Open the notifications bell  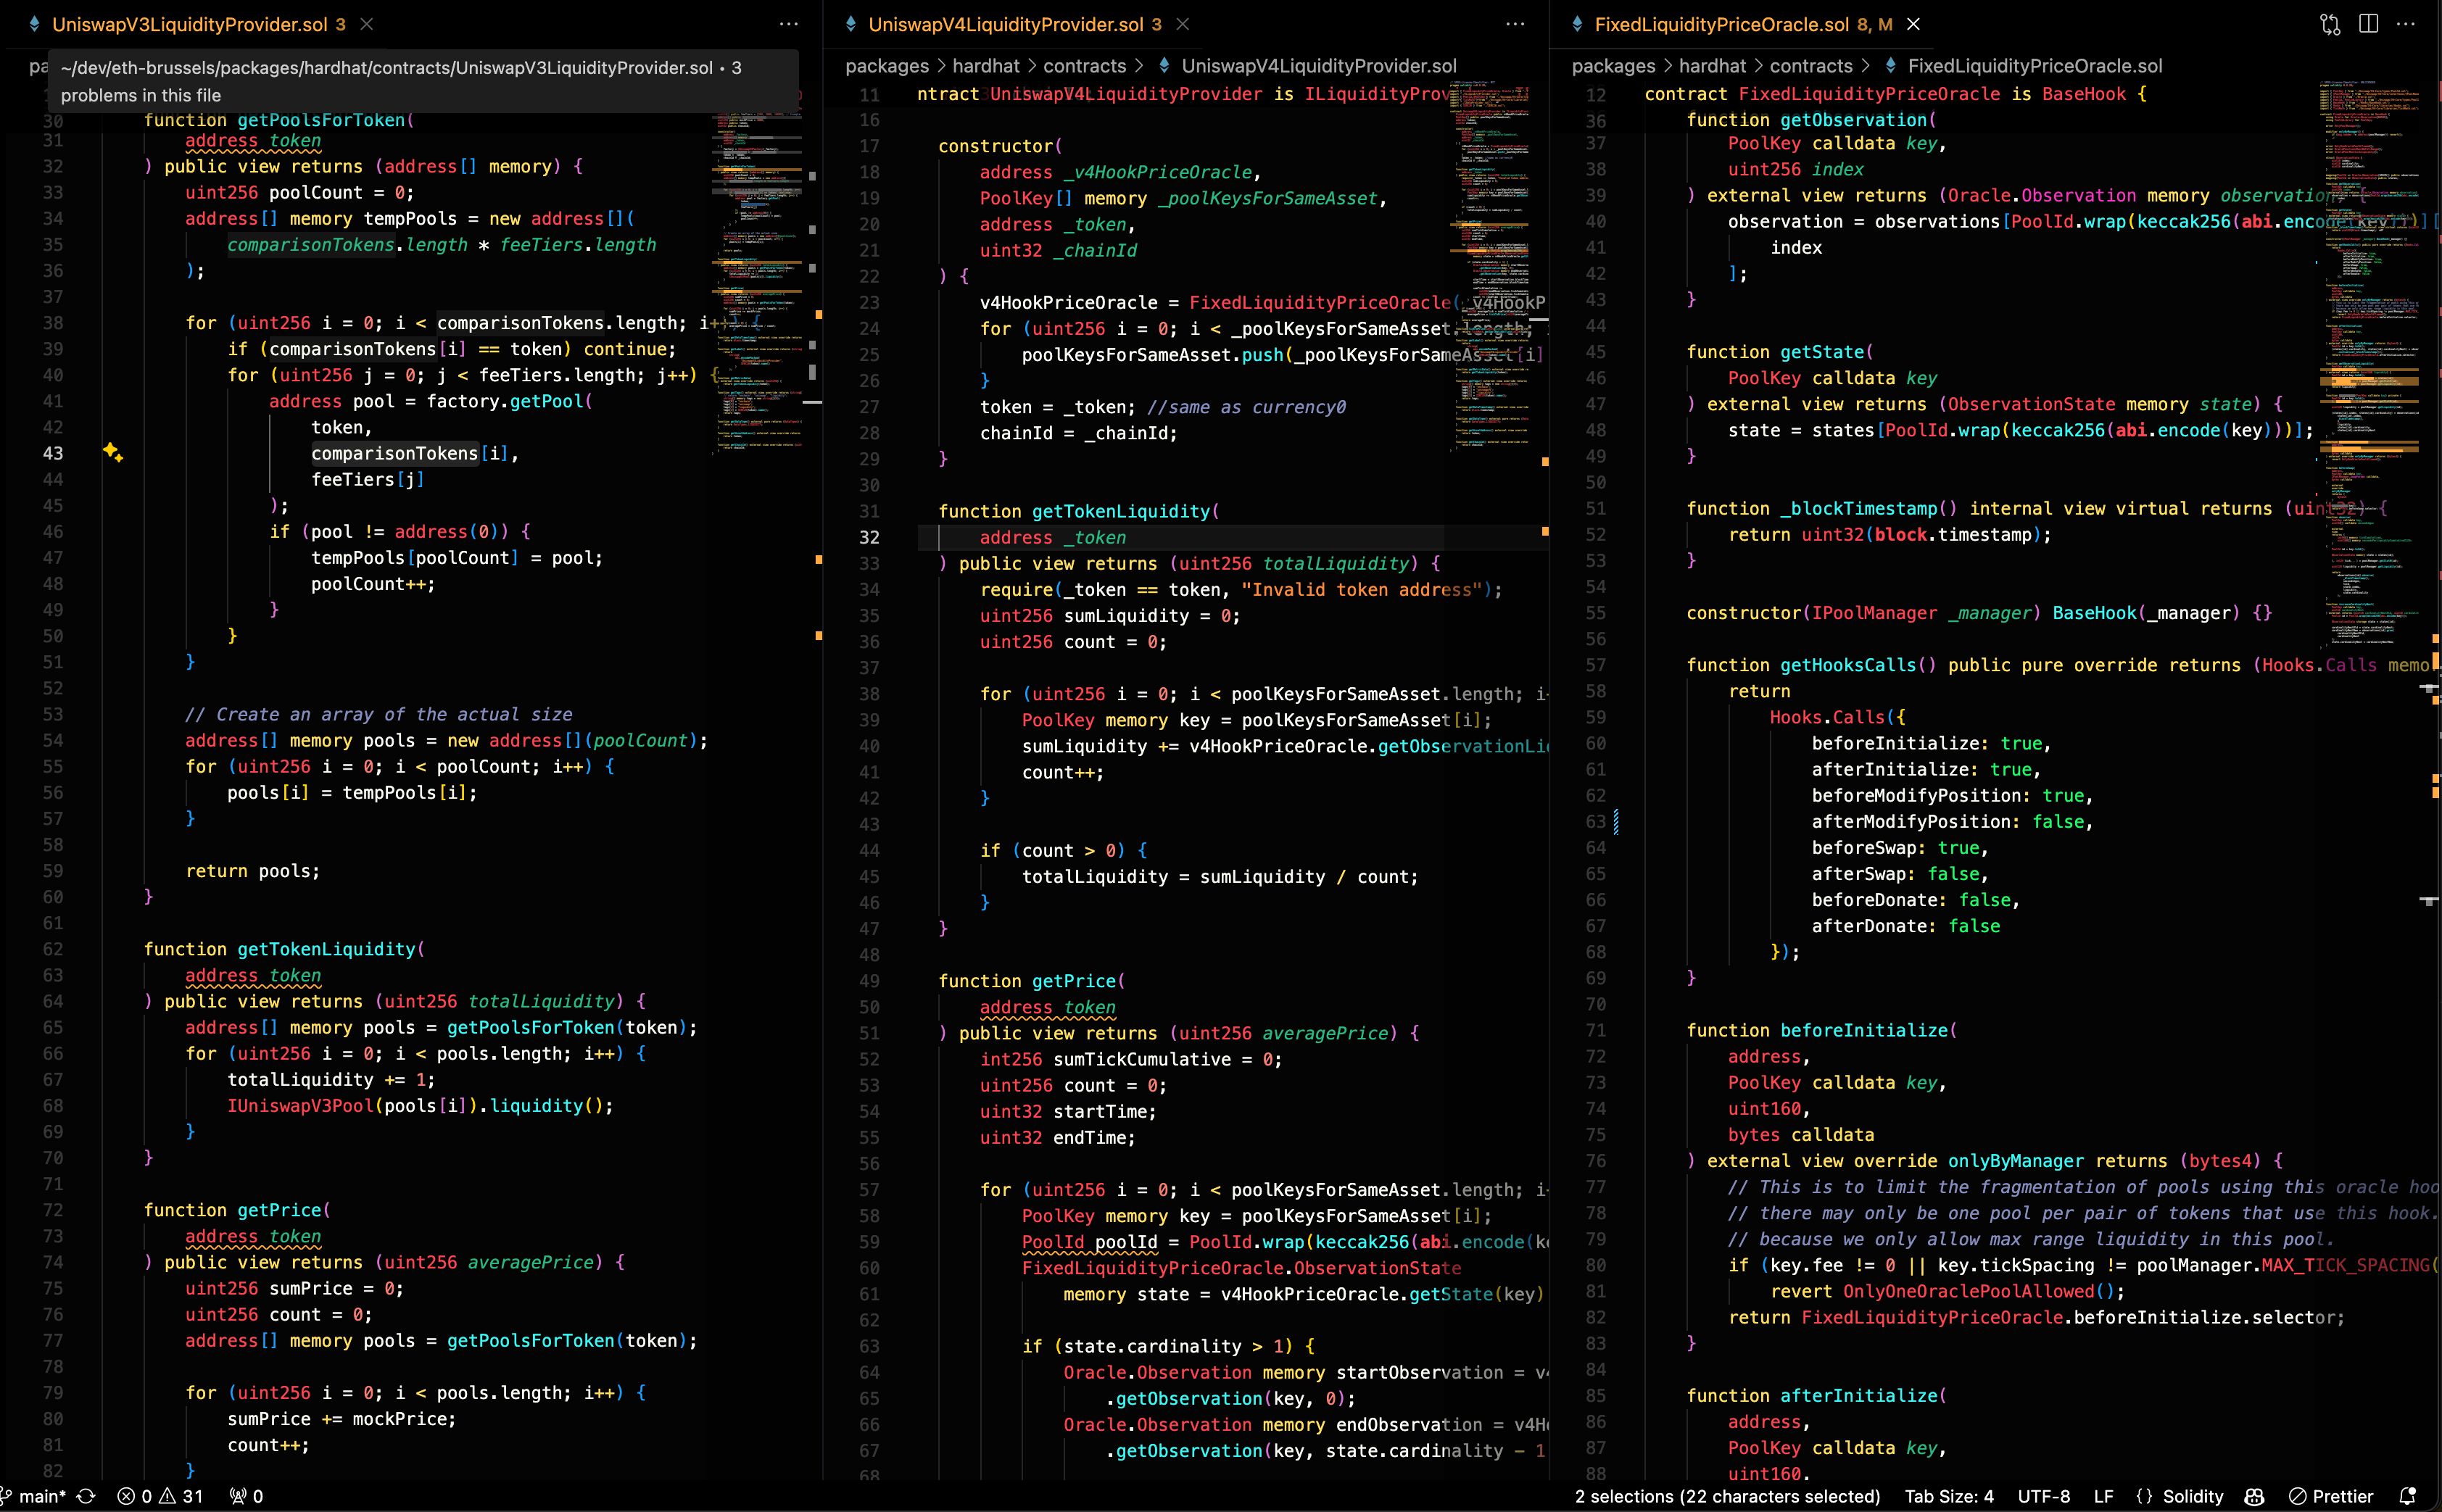coord(2408,1496)
